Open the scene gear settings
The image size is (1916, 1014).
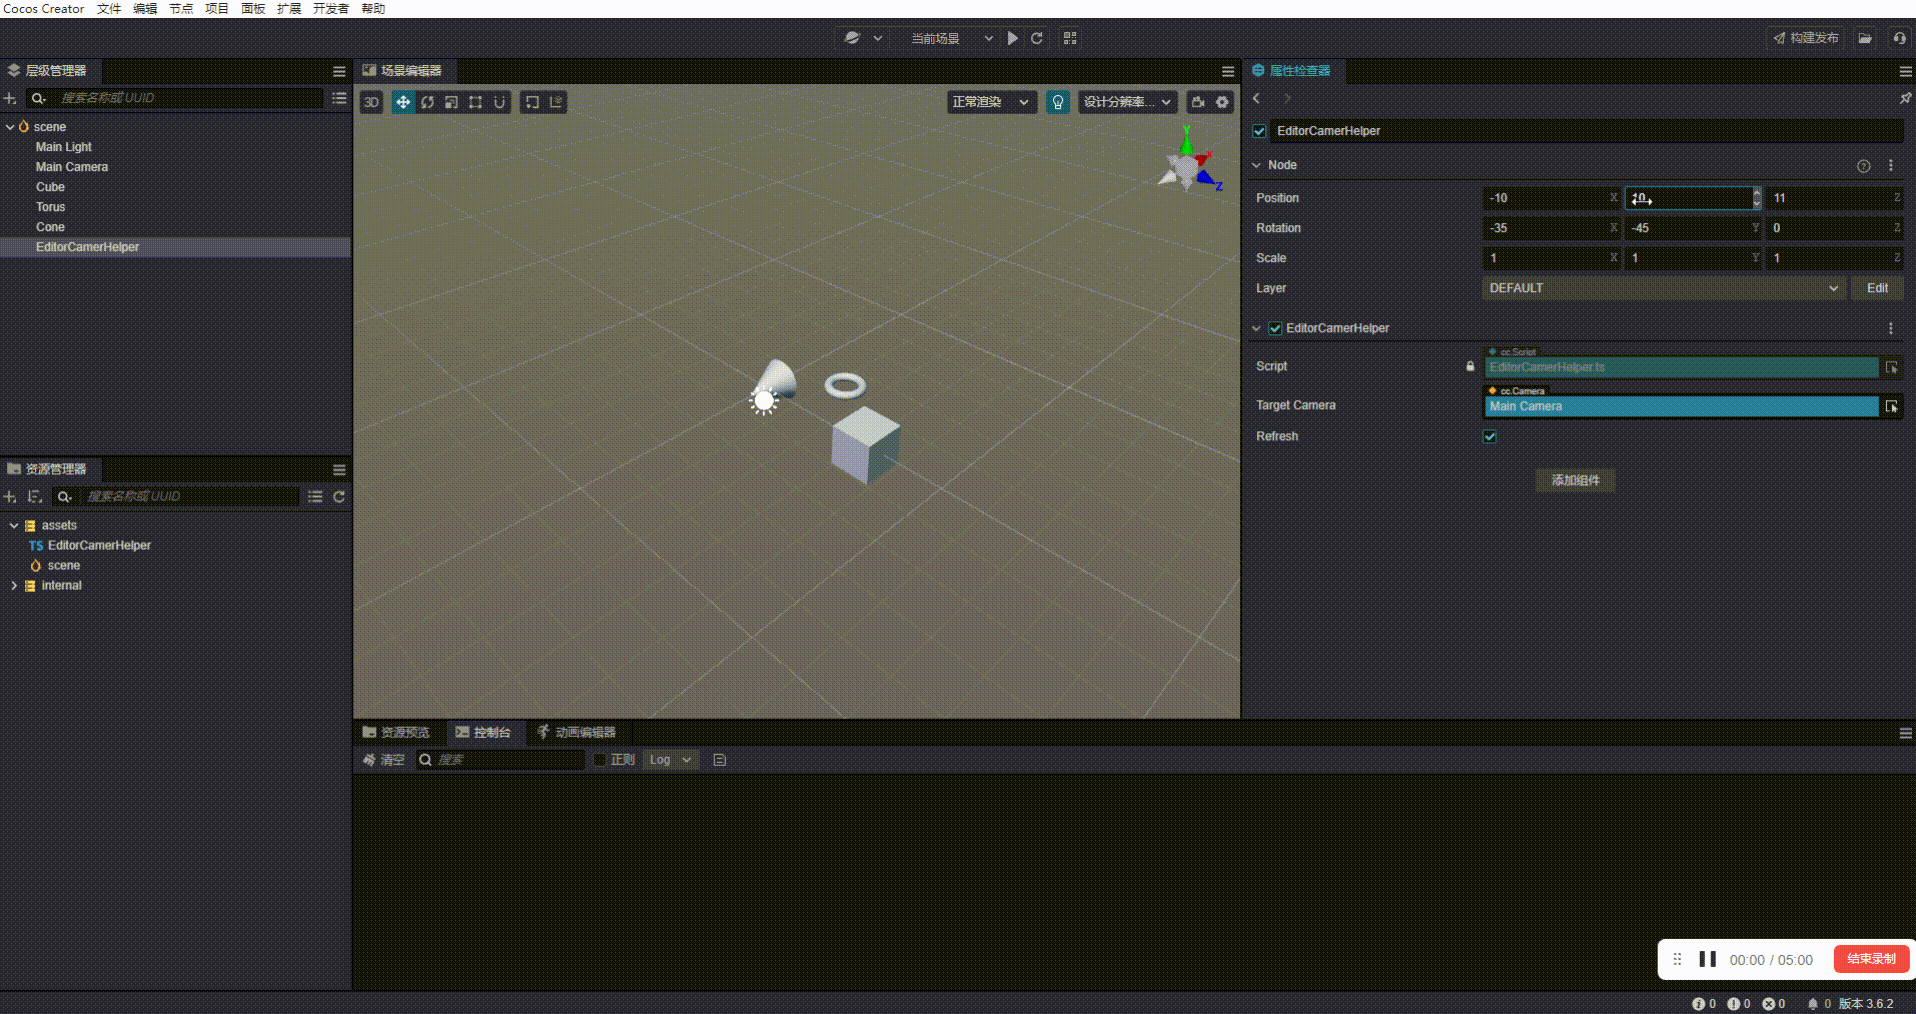coord(1222,102)
